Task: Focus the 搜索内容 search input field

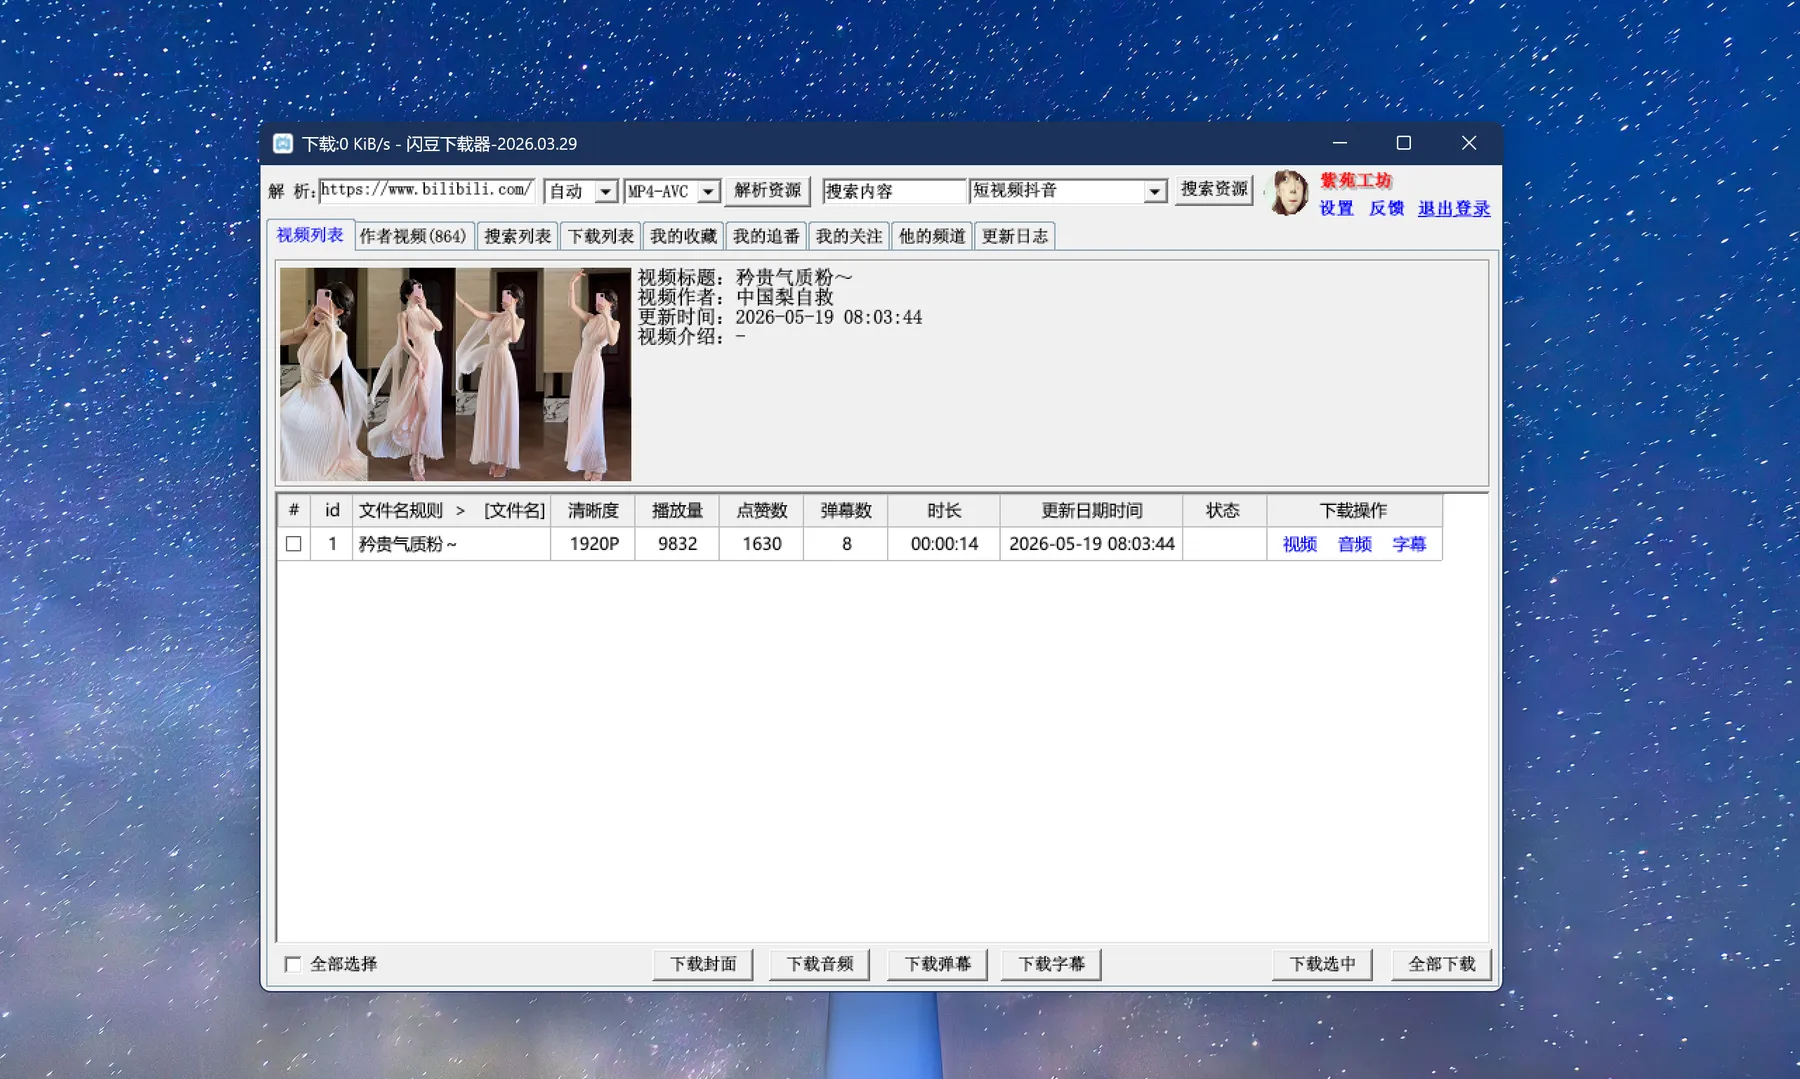Action: click(894, 191)
